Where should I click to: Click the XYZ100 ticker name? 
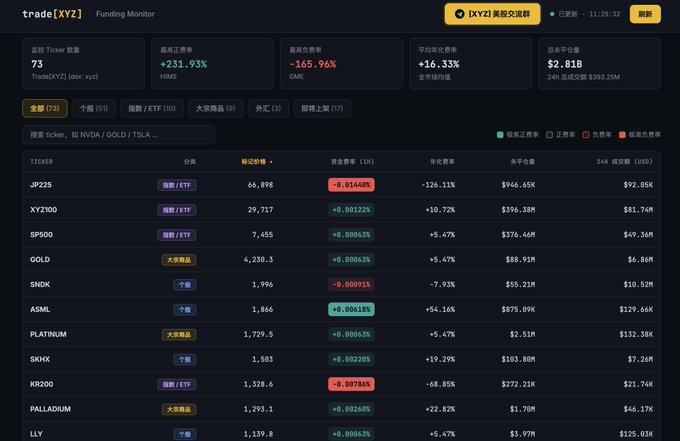tap(43, 210)
